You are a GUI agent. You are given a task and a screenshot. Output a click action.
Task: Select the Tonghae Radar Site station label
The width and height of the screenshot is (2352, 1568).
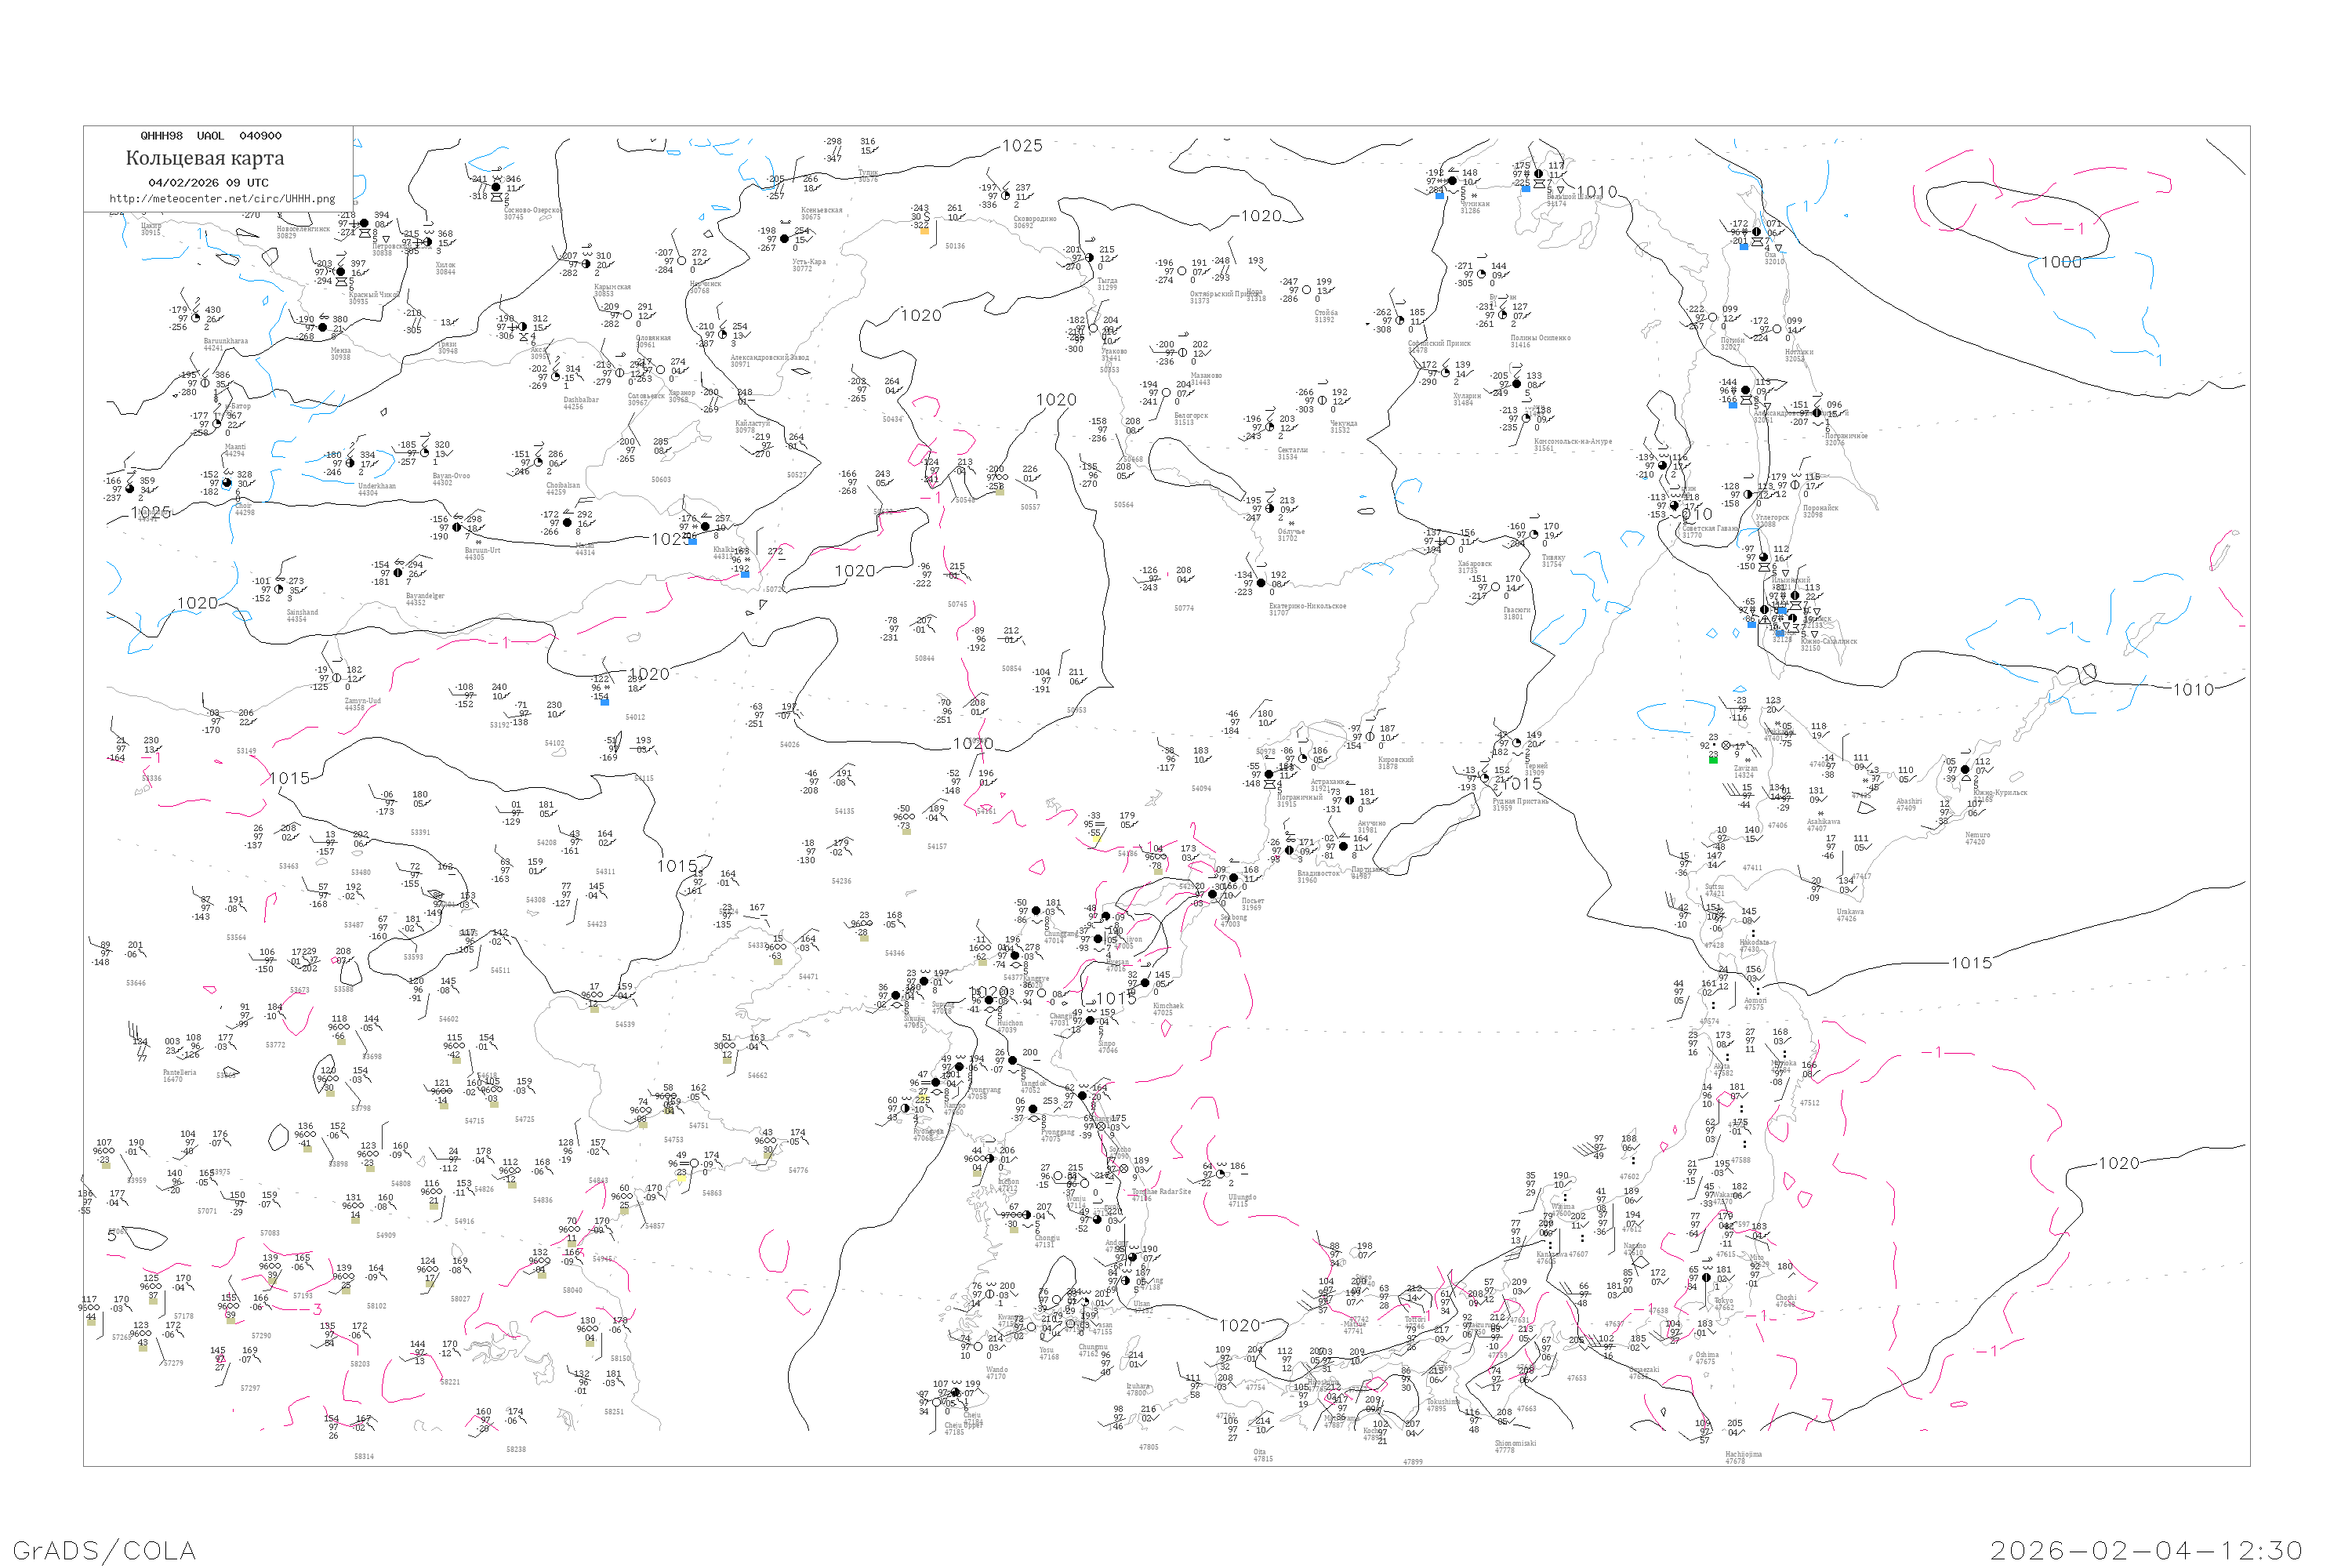1162,1192
